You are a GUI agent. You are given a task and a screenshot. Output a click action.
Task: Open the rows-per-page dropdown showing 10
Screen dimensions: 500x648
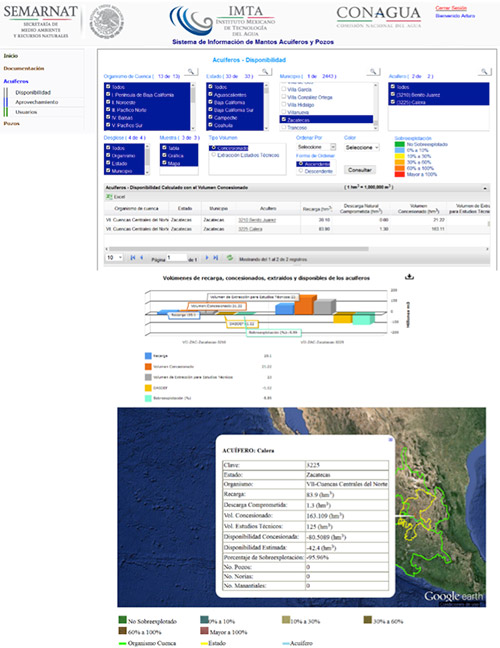(x=114, y=257)
